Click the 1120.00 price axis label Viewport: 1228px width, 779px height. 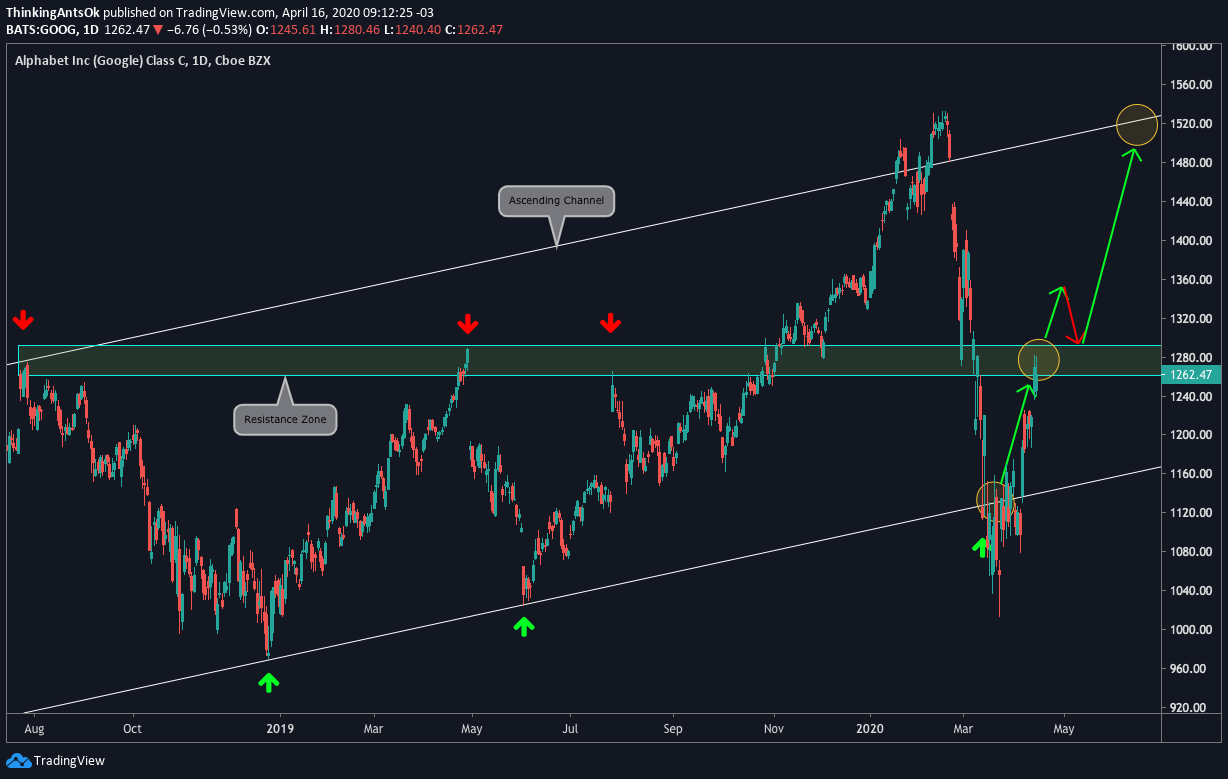[1191, 513]
